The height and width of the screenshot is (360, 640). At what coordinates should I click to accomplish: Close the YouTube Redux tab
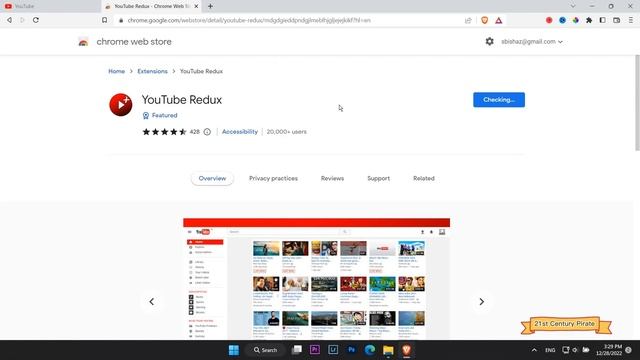(196, 6)
